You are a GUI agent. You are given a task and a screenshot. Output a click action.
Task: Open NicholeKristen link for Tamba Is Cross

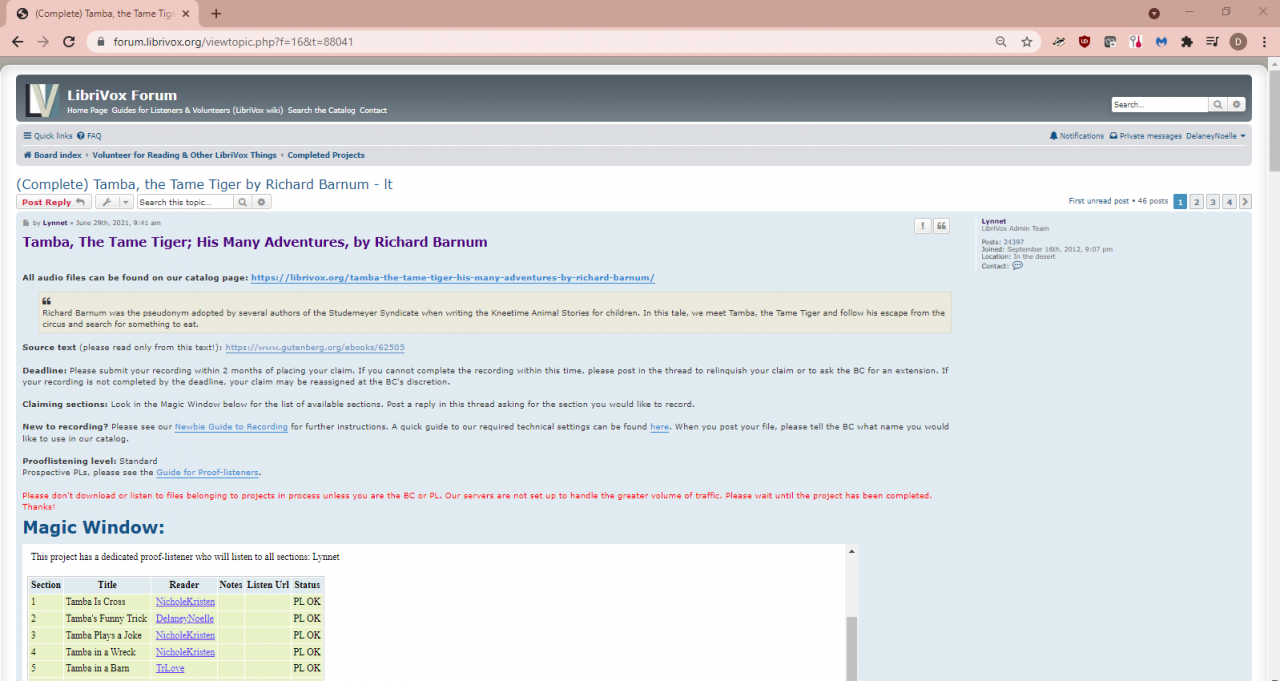pyautogui.click(x=185, y=602)
